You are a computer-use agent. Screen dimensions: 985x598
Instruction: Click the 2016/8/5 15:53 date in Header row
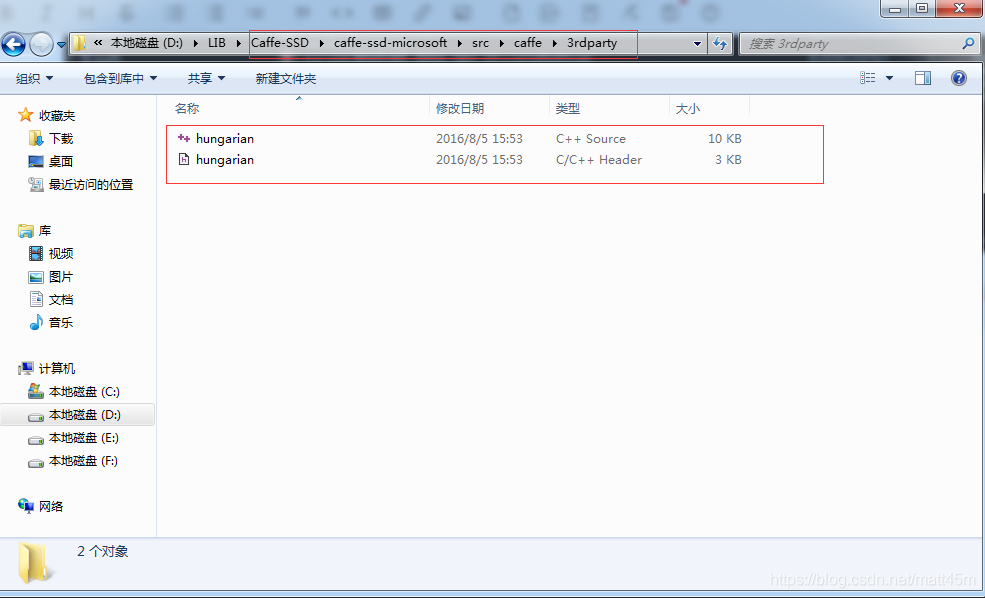tap(479, 160)
